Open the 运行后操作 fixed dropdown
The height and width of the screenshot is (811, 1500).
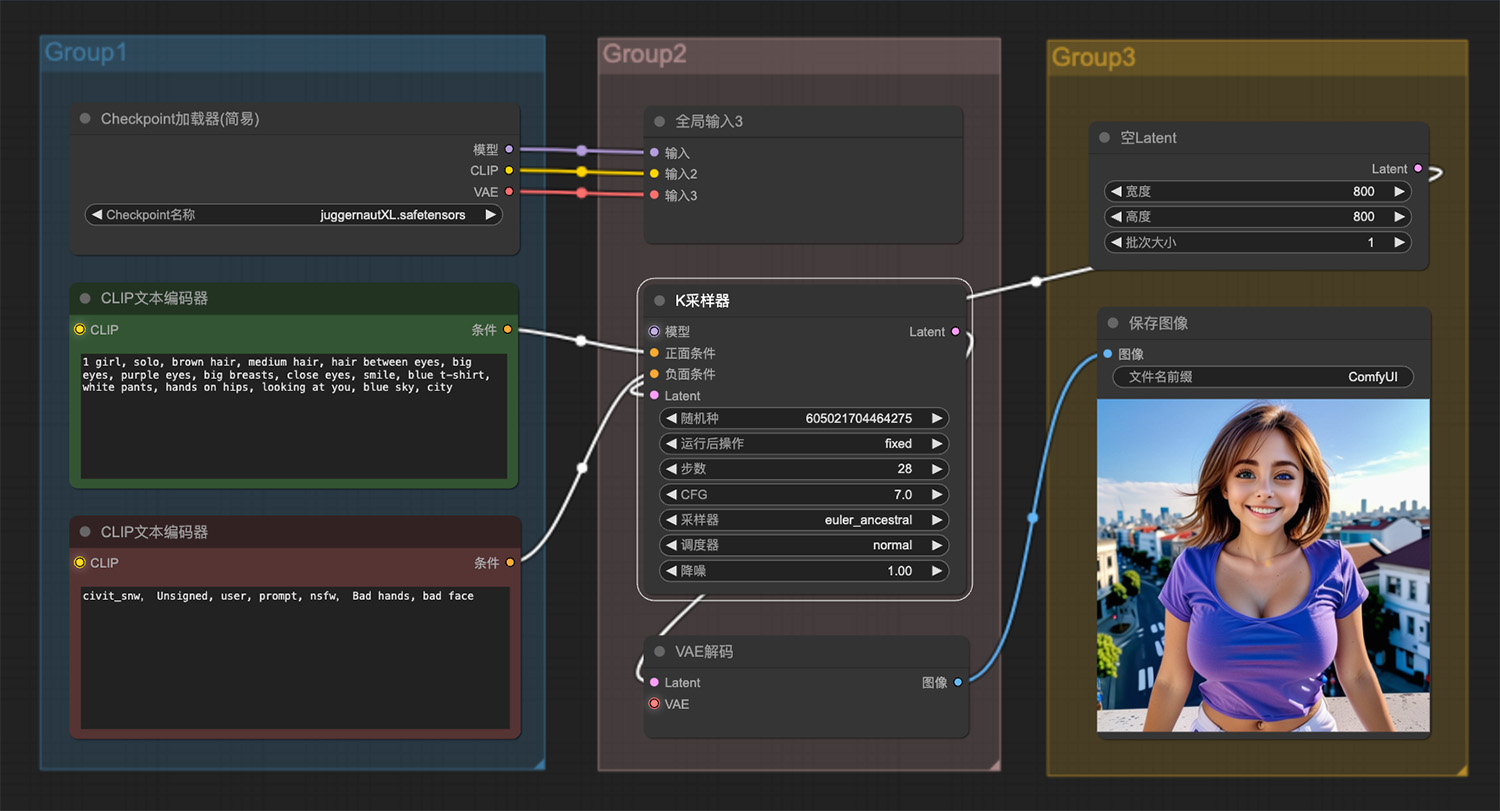click(804, 443)
